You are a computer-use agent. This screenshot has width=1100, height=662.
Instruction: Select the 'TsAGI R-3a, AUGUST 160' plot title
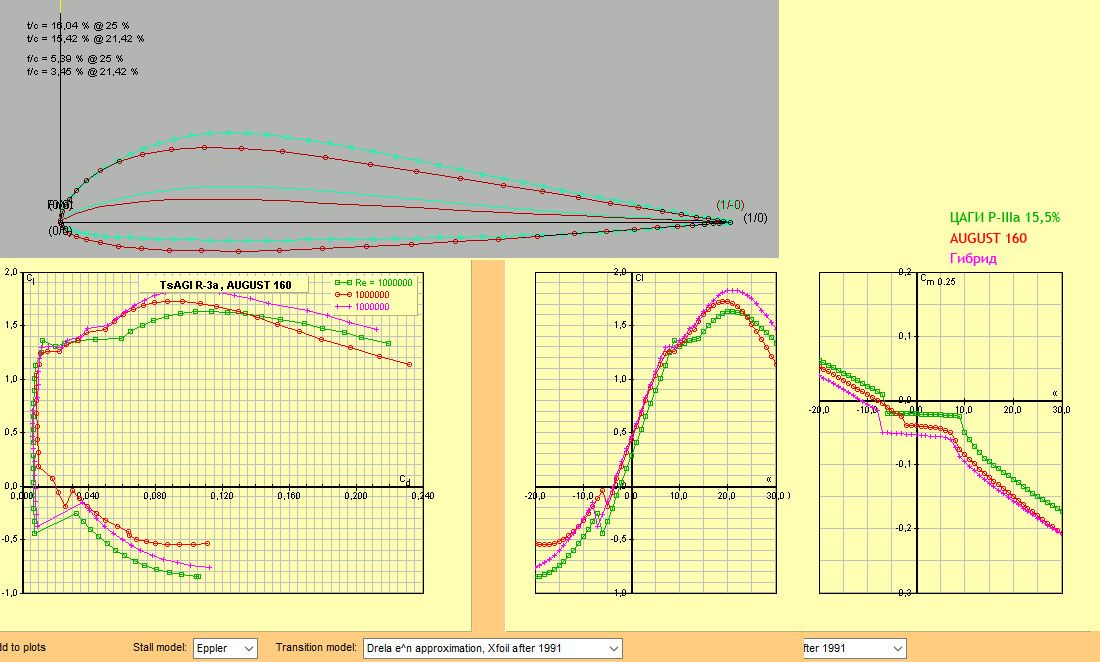point(225,285)
